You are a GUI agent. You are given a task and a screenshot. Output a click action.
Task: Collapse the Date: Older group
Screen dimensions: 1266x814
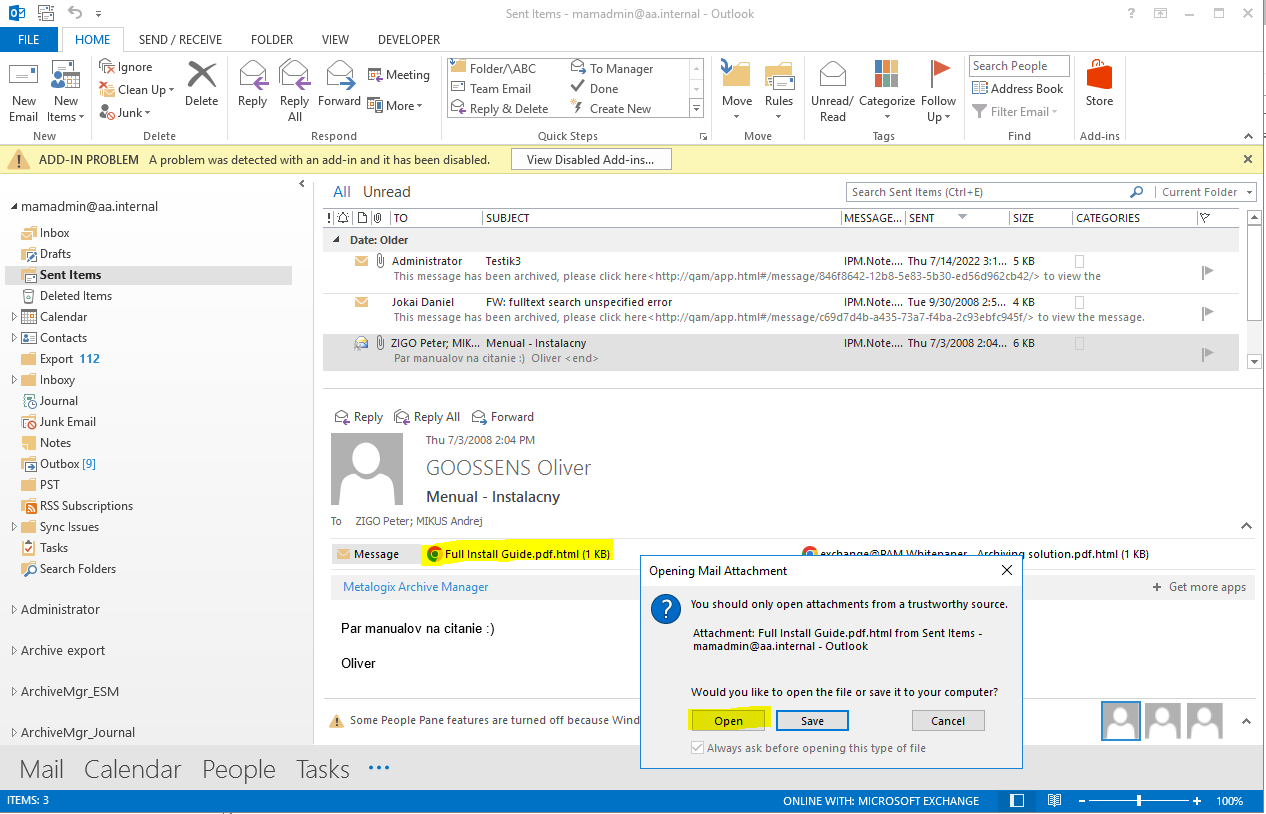point(335,240)
